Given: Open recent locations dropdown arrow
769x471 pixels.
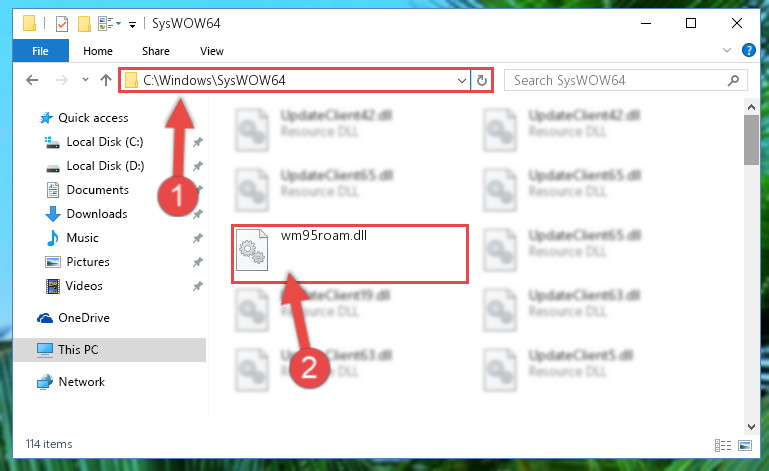Looking at the screenshot, I should (x=85, y=79).
